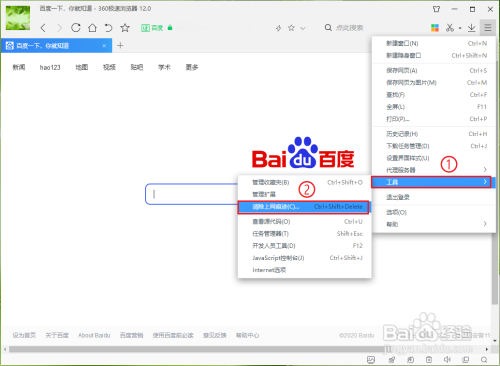Open Internet选项 in submenu
Screen dimensions: 500x366
[x=304, y=270]
